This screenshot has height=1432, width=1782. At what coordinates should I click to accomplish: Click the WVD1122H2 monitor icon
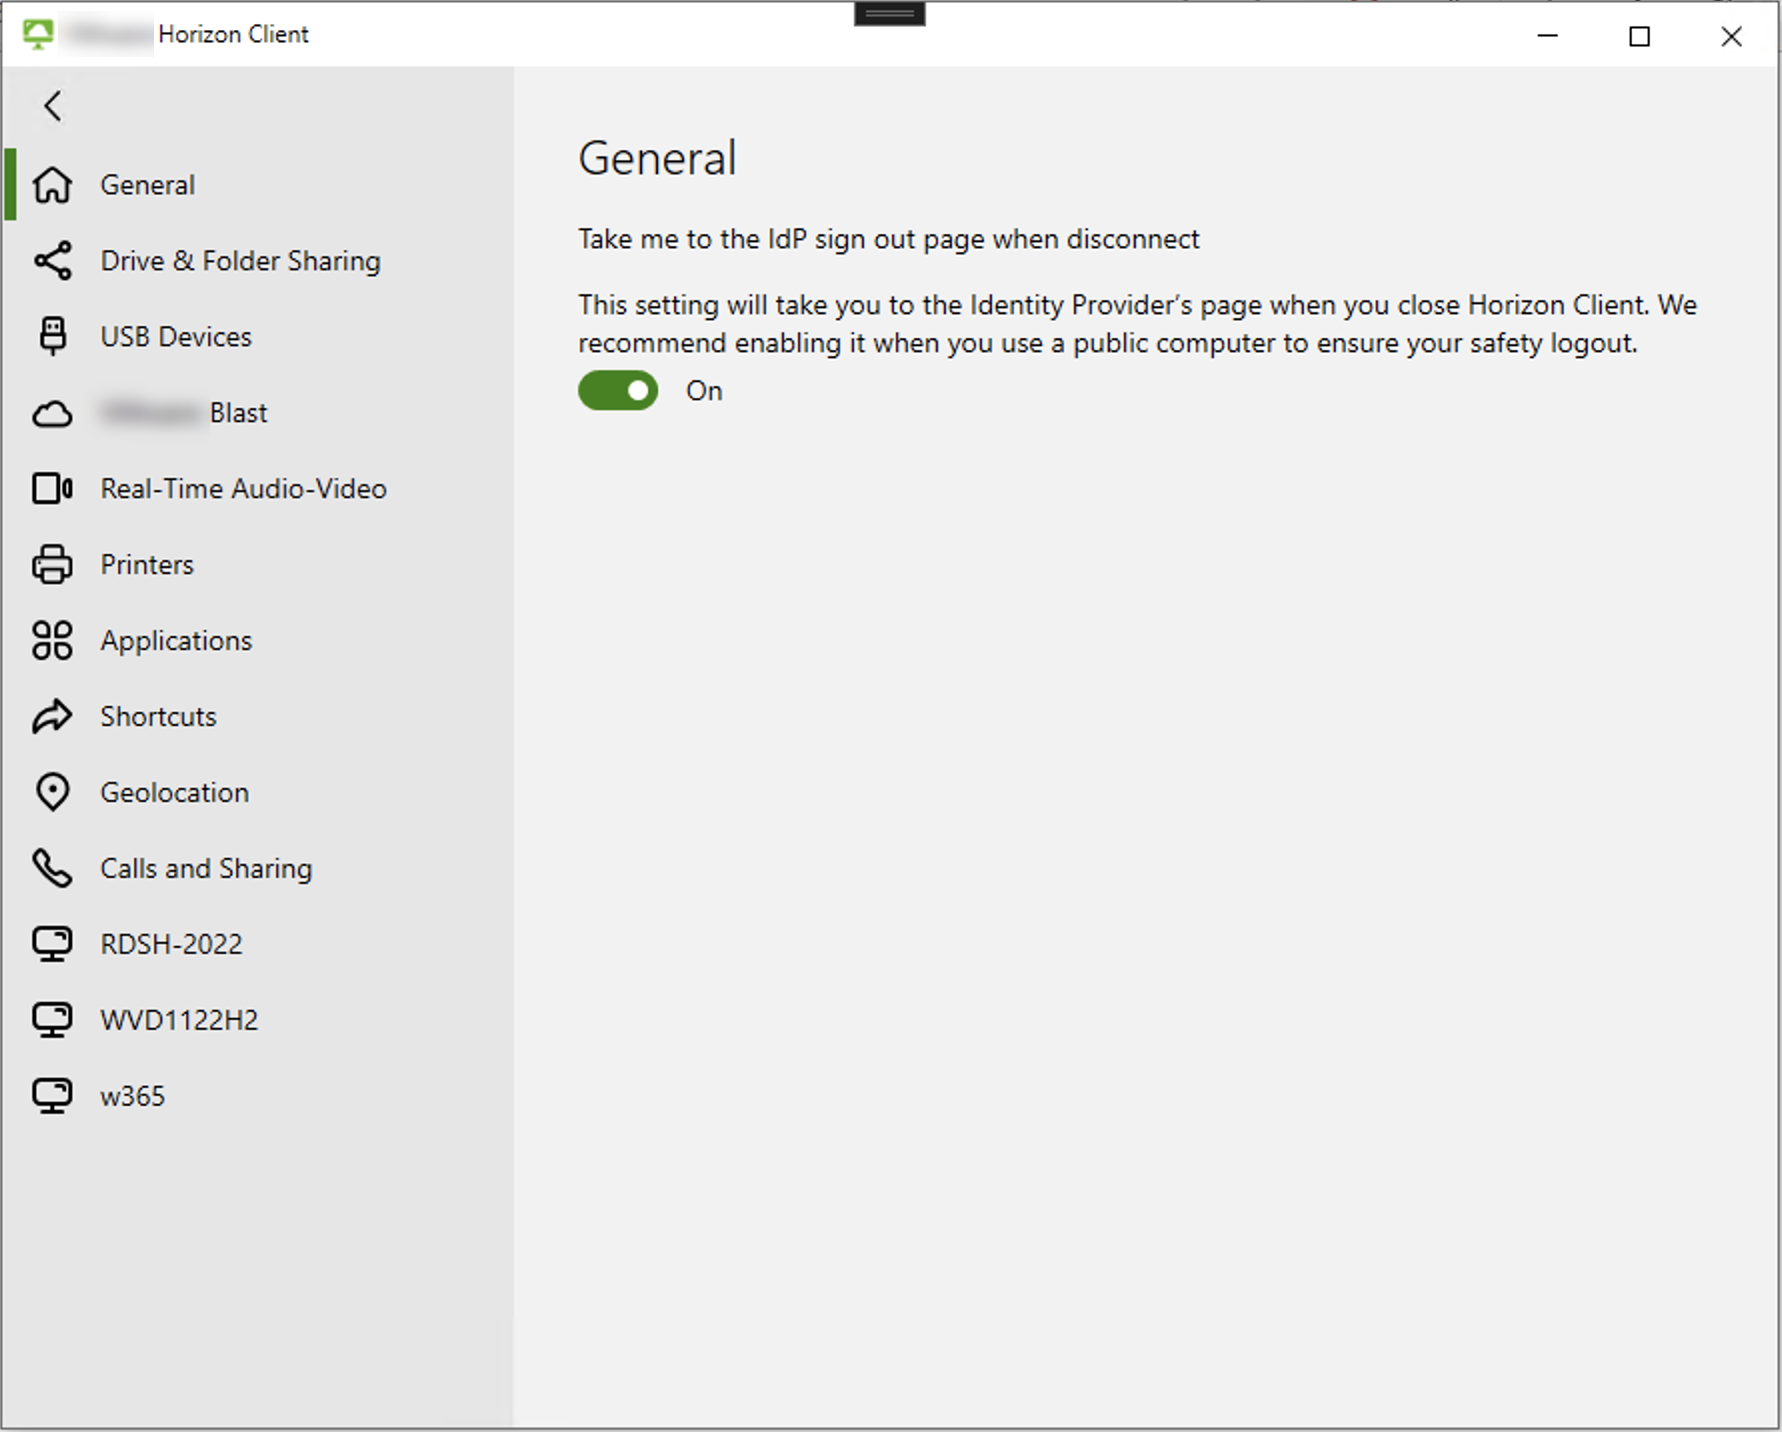click(52, 1021)
